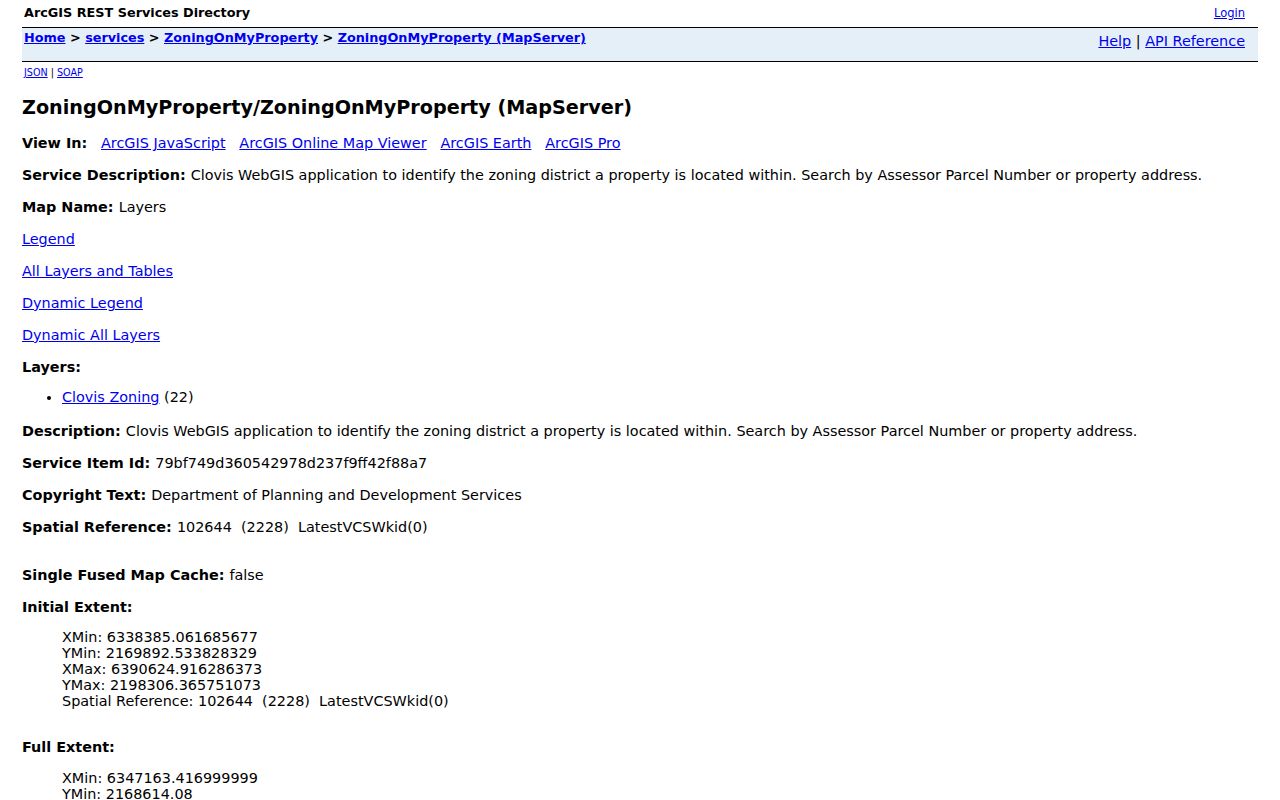View the JSON format of the service
Image resolution: width=1280 pixels, height=800 pixels.
(36, 73)
